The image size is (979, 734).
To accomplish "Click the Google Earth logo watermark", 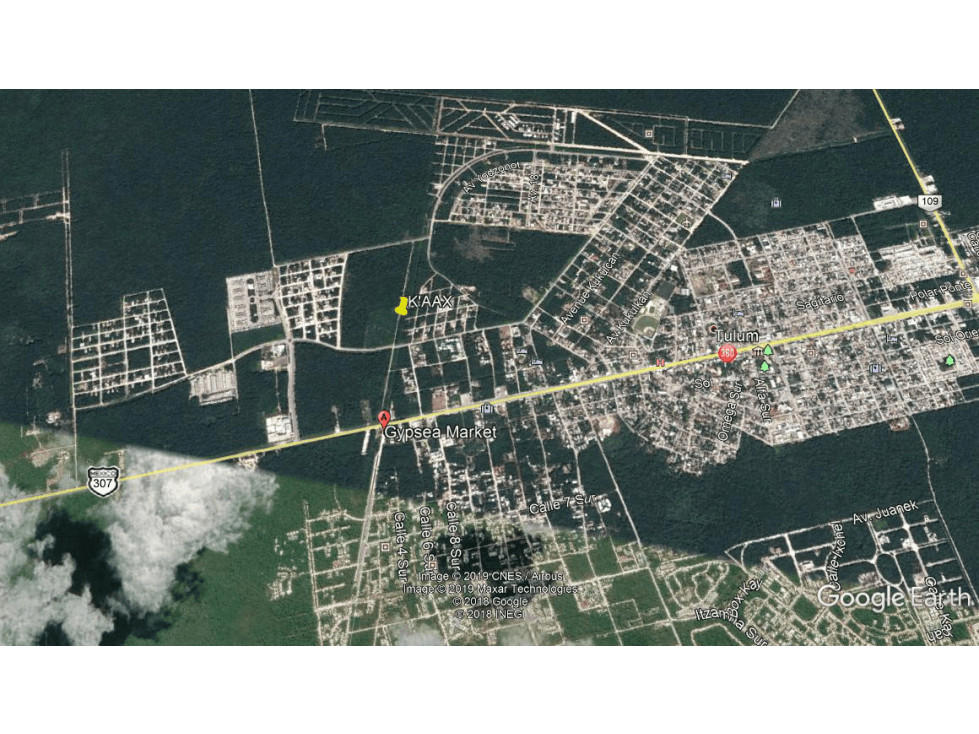I will (x=894, y=597).
